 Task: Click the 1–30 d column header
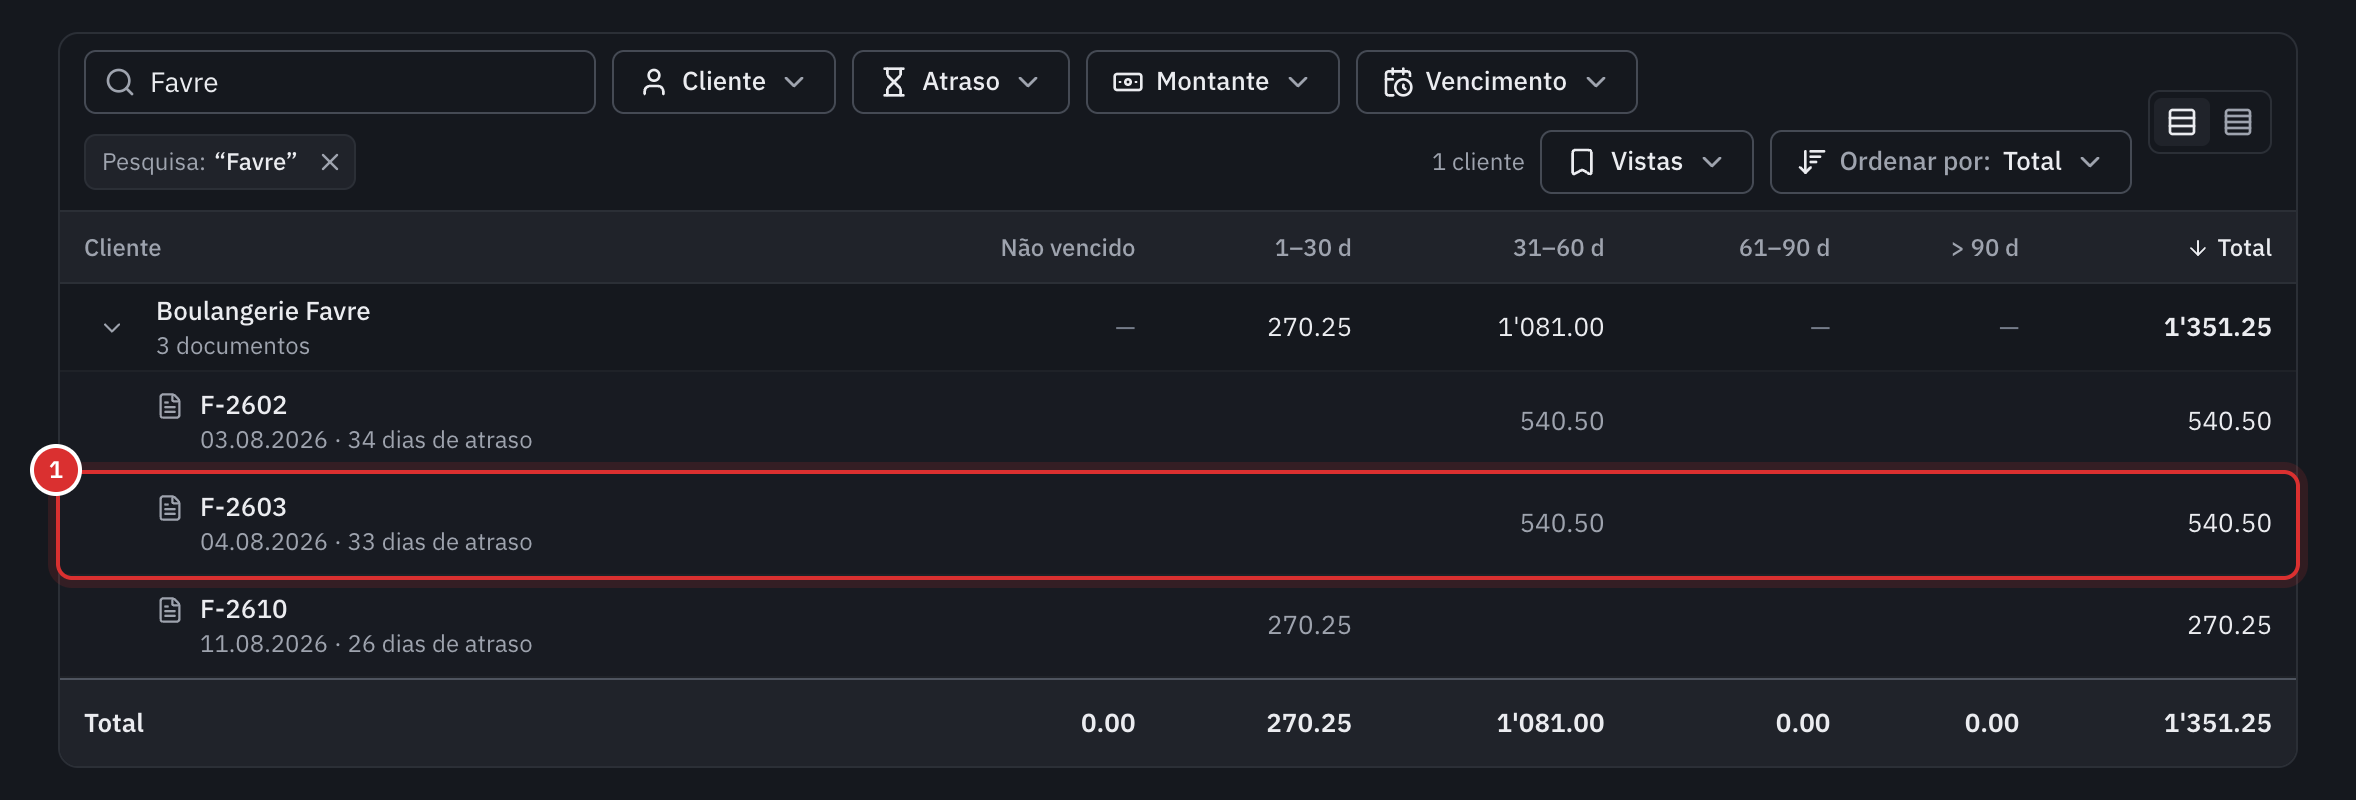click(x=1313, y=248)
